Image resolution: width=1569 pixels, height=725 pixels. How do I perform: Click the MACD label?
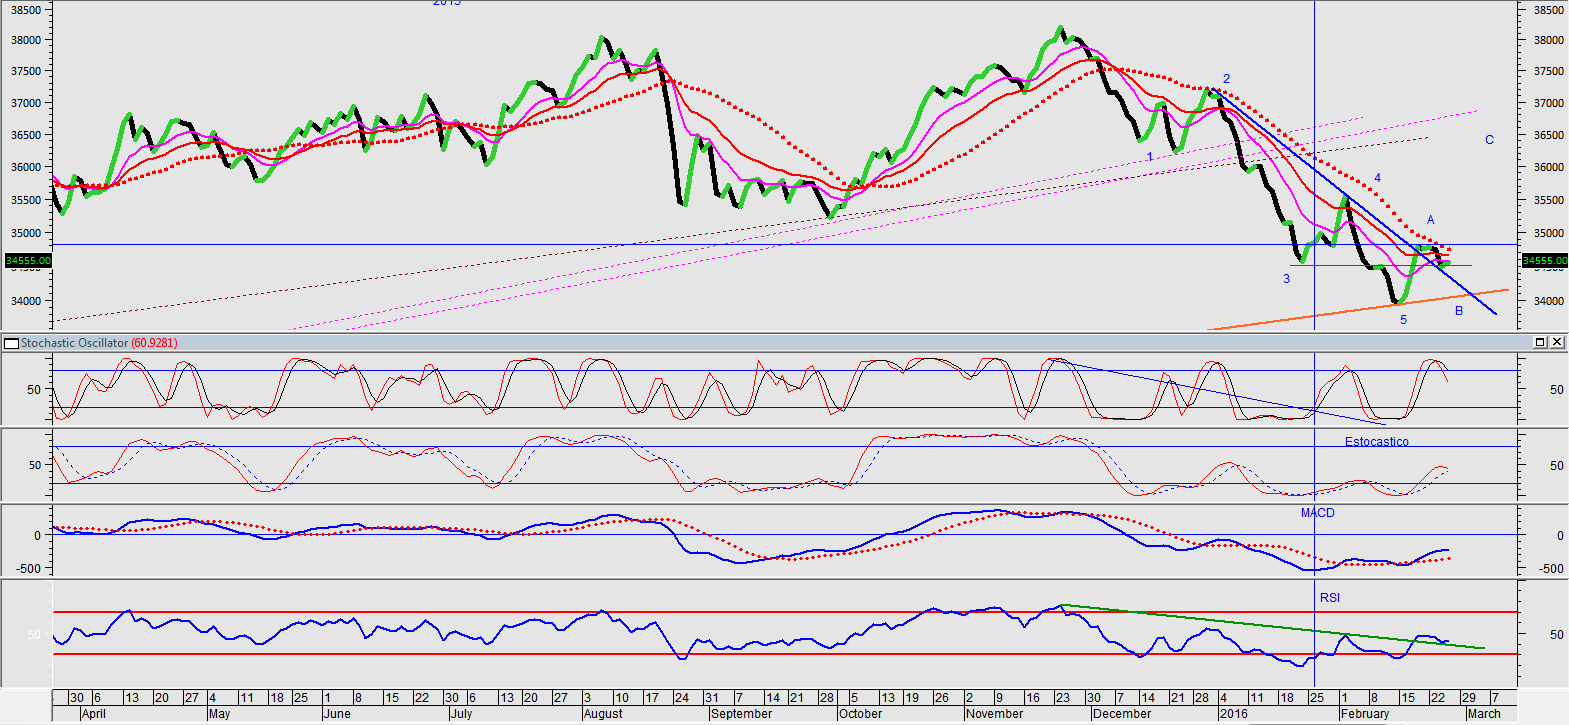coord(1317,513)
